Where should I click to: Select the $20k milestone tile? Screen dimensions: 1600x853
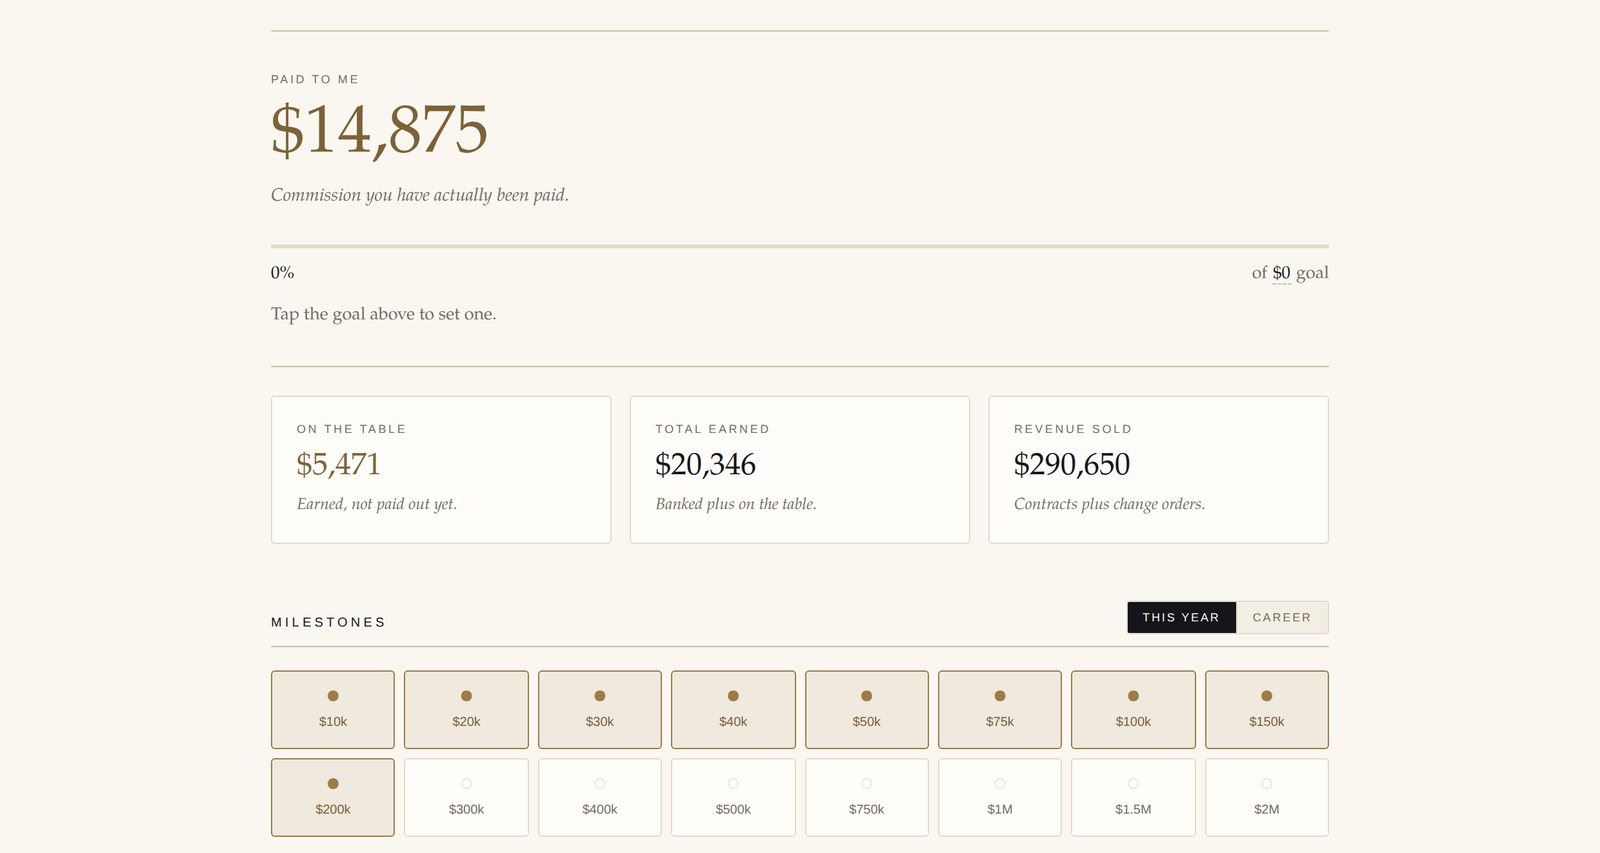(x=466, y=709)
